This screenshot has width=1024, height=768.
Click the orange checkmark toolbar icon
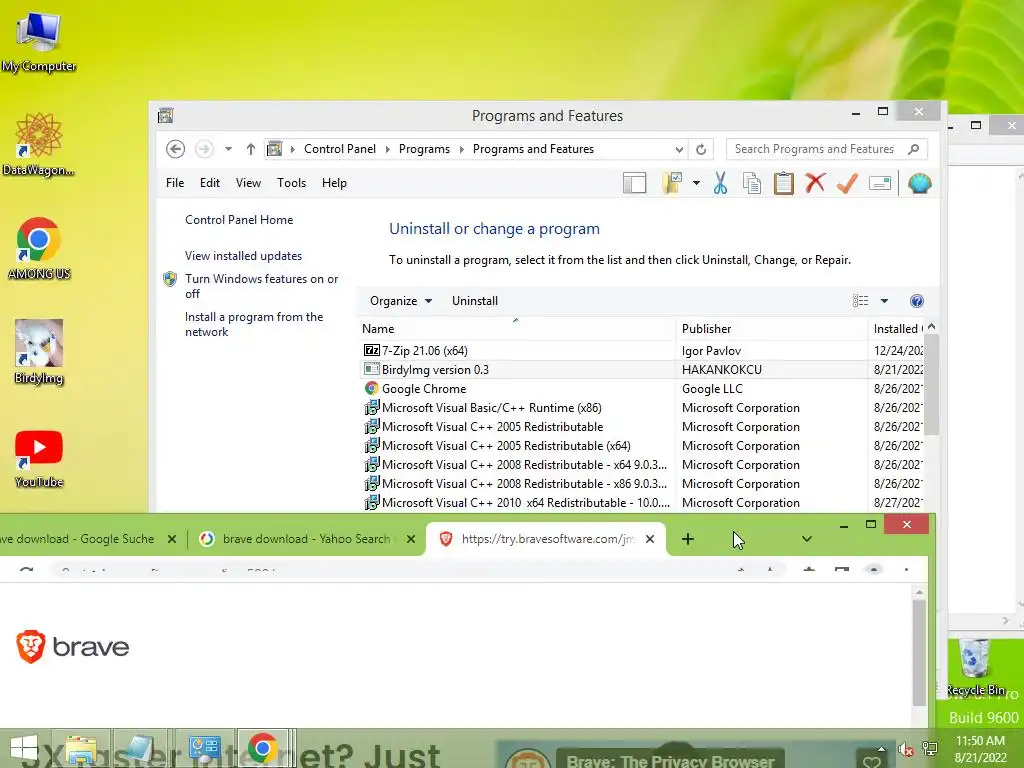847,183
